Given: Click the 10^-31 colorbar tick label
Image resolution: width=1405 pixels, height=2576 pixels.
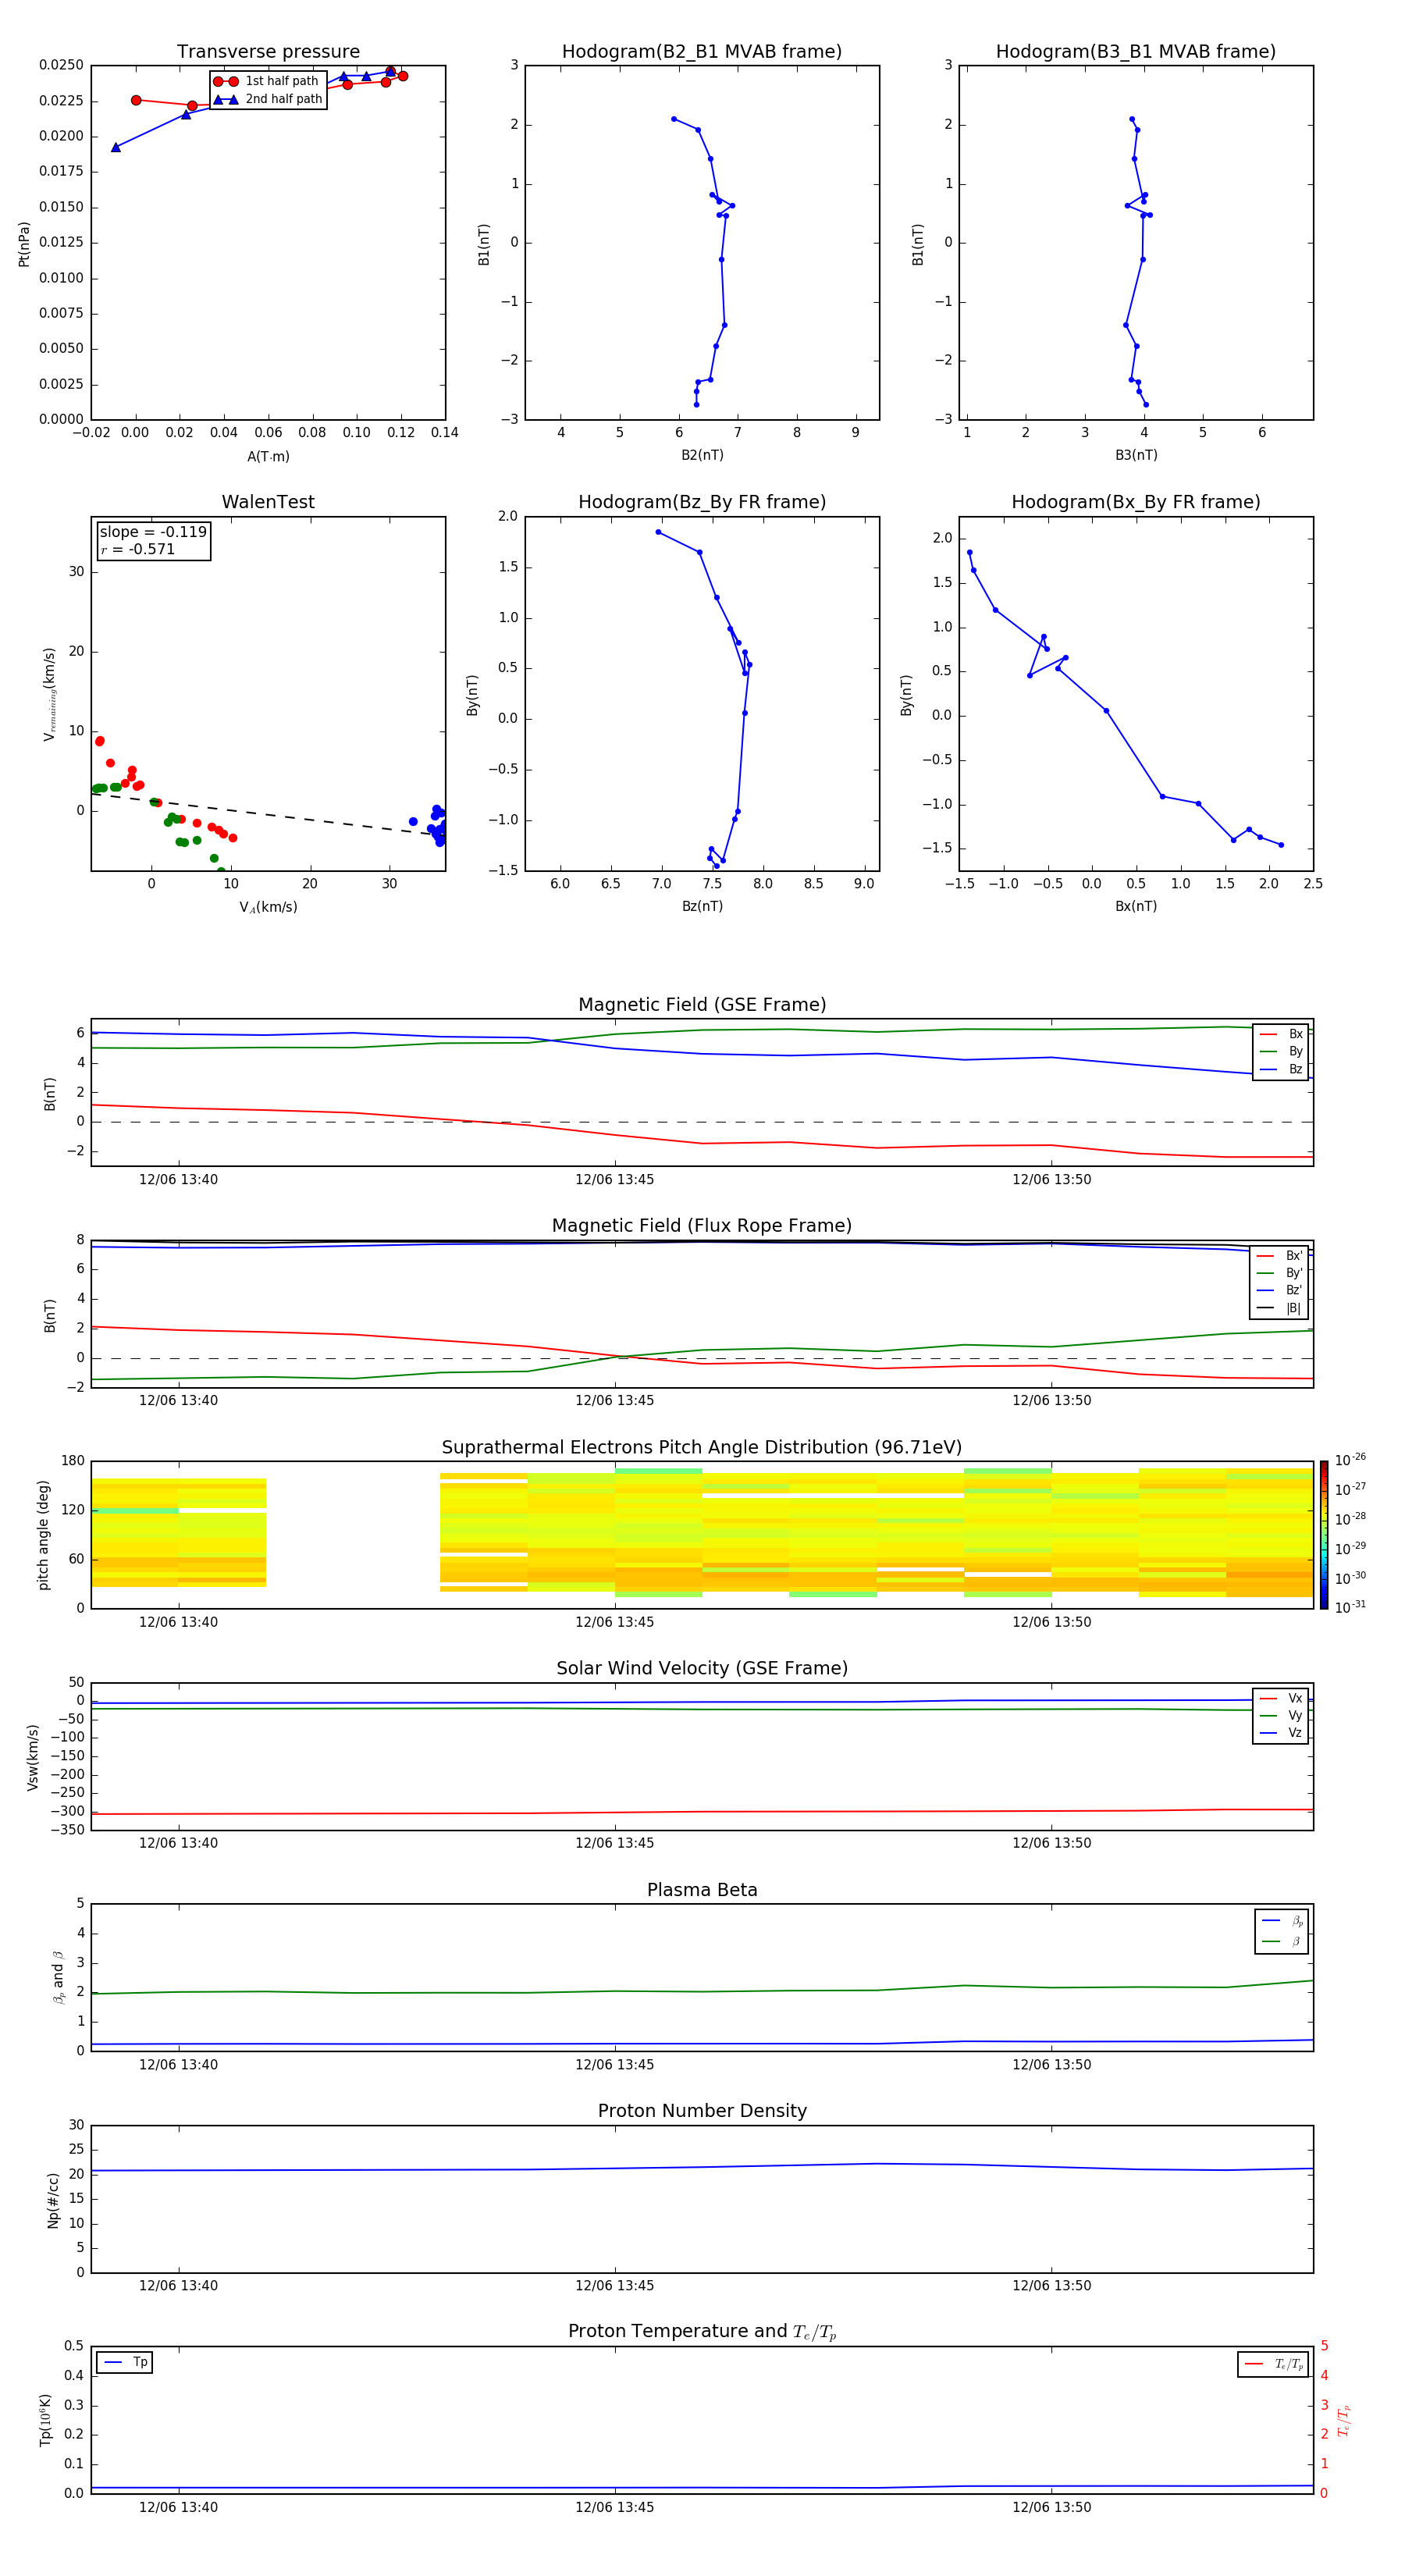Looking at the screenshot, I should [1350, 1607].
